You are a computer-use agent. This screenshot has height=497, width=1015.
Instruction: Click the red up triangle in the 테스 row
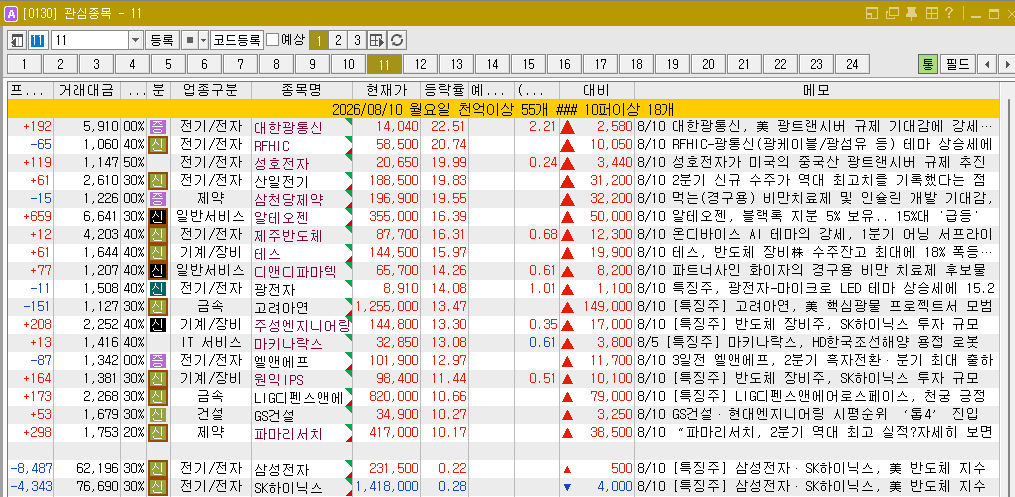tap(568, 253)
